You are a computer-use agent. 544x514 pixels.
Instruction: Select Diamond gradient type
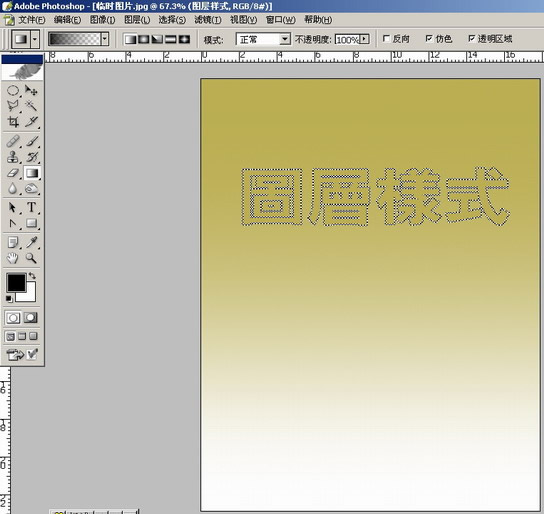[x=184, y=39]
